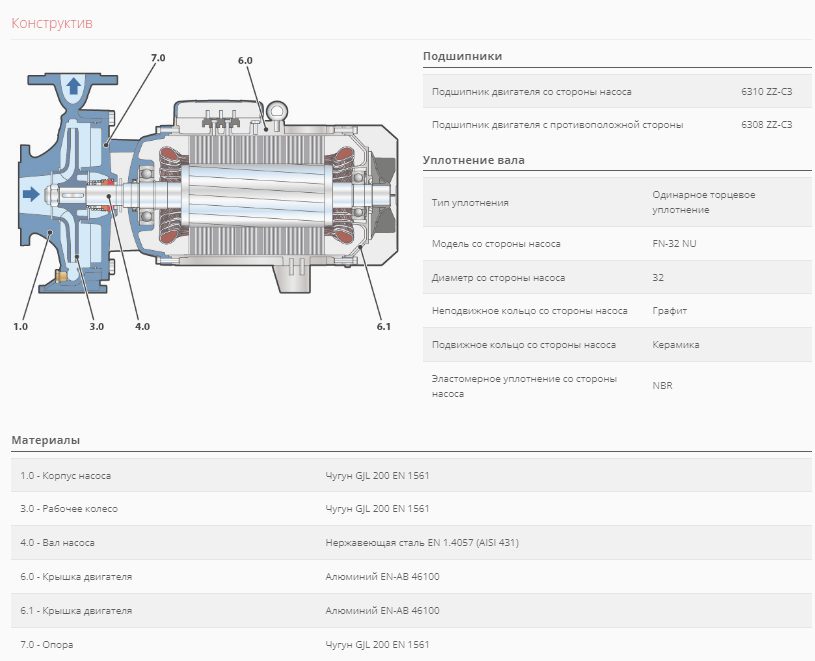This screenshot has height=661, width=815.
Task: Select "Подшипник двигателя с противоположной стороны" label
Action: tap(558, 125)
